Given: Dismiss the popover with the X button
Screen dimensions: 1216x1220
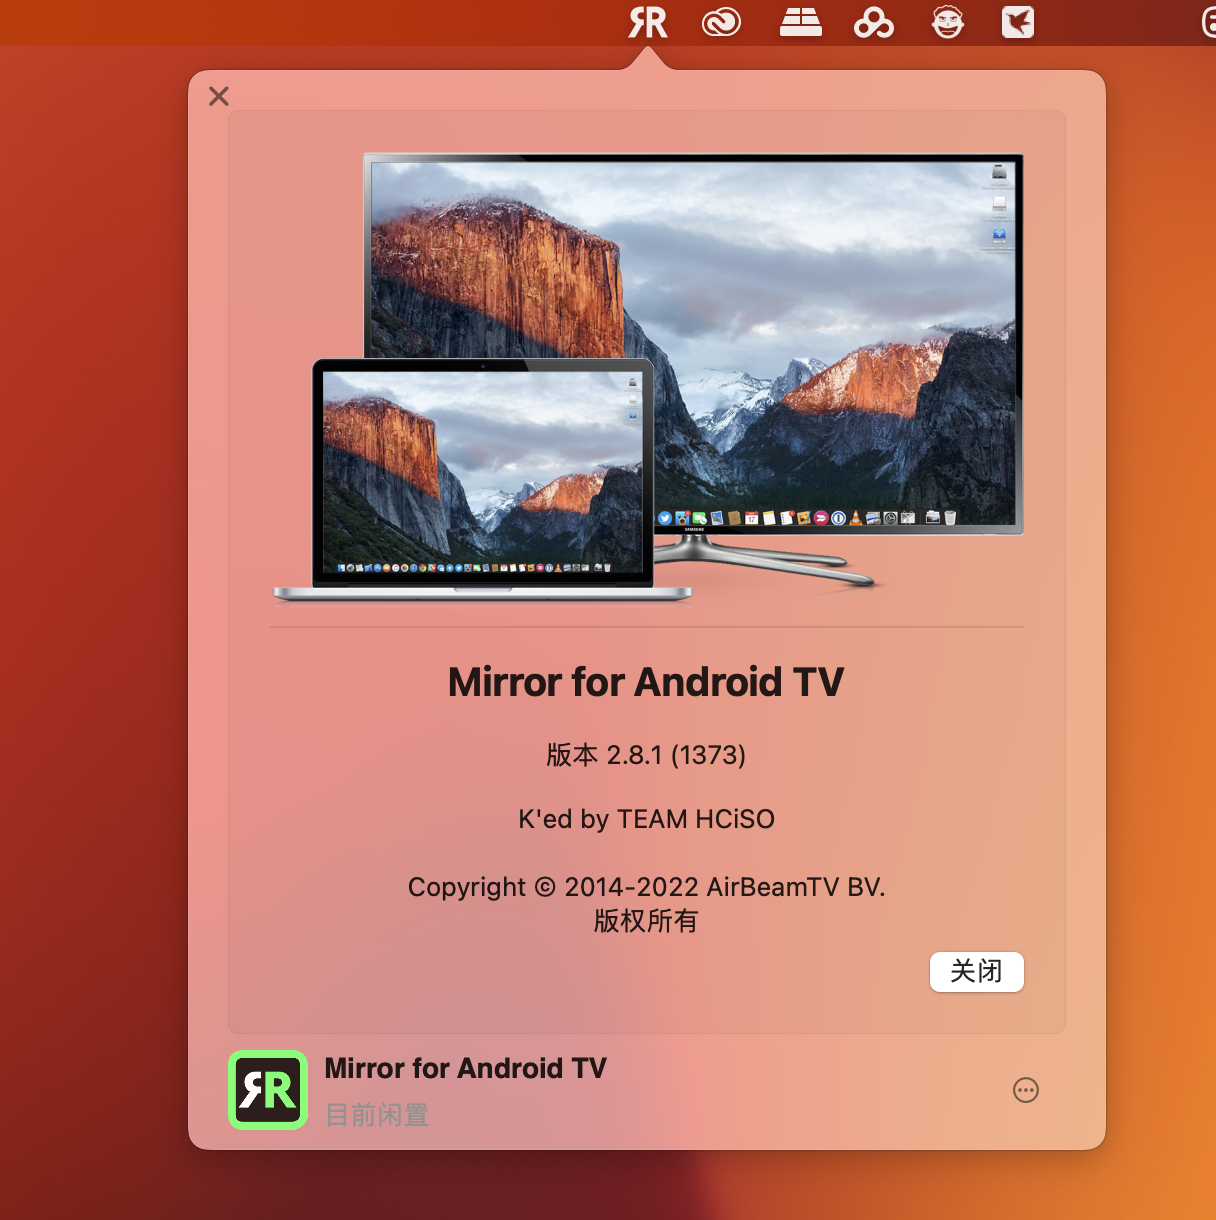Looking at the screenshot, I should coord(219,96).
